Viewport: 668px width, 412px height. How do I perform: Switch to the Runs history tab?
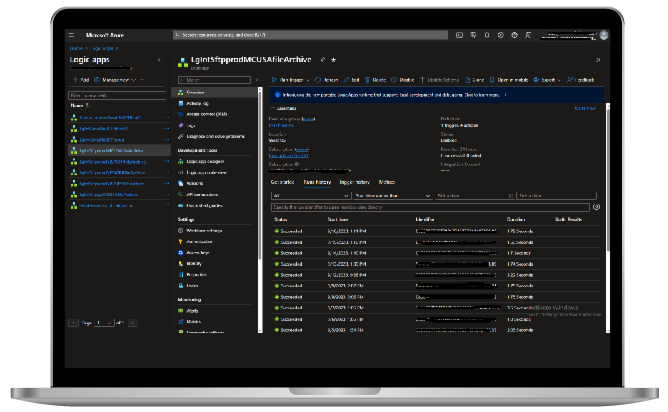point(317,182)
